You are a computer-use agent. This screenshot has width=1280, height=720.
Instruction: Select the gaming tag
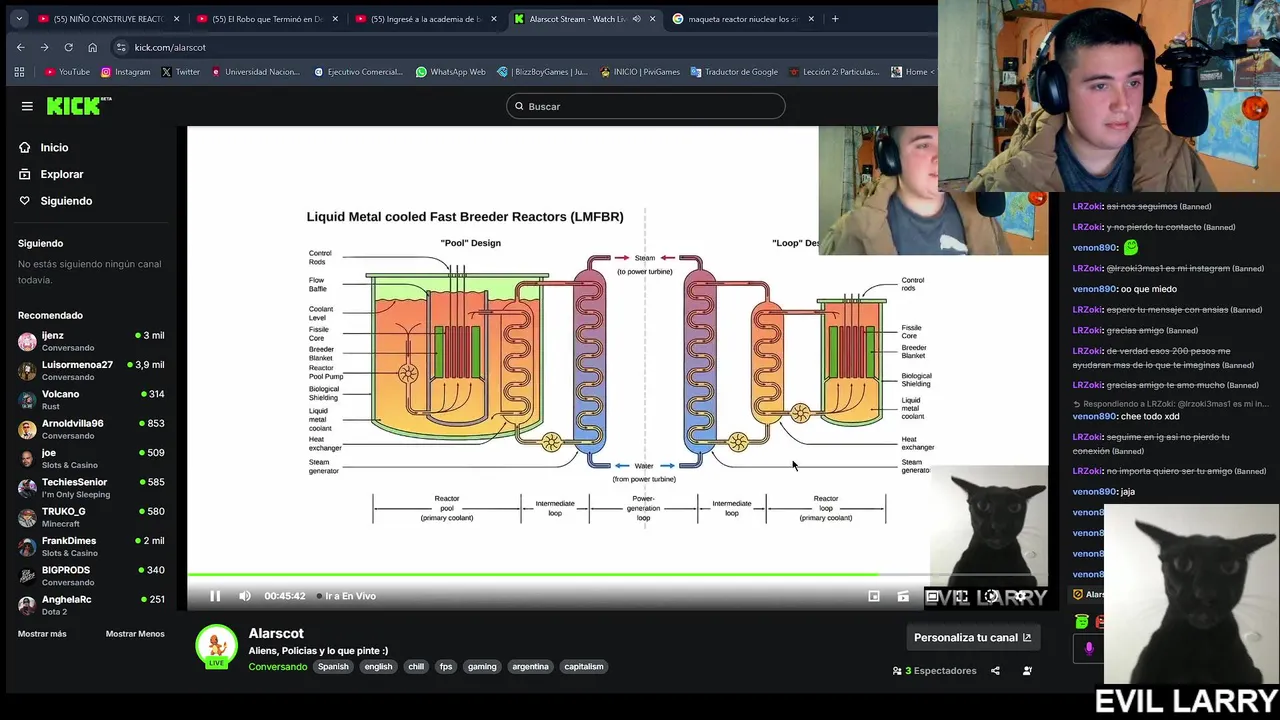tap(482, 666)
